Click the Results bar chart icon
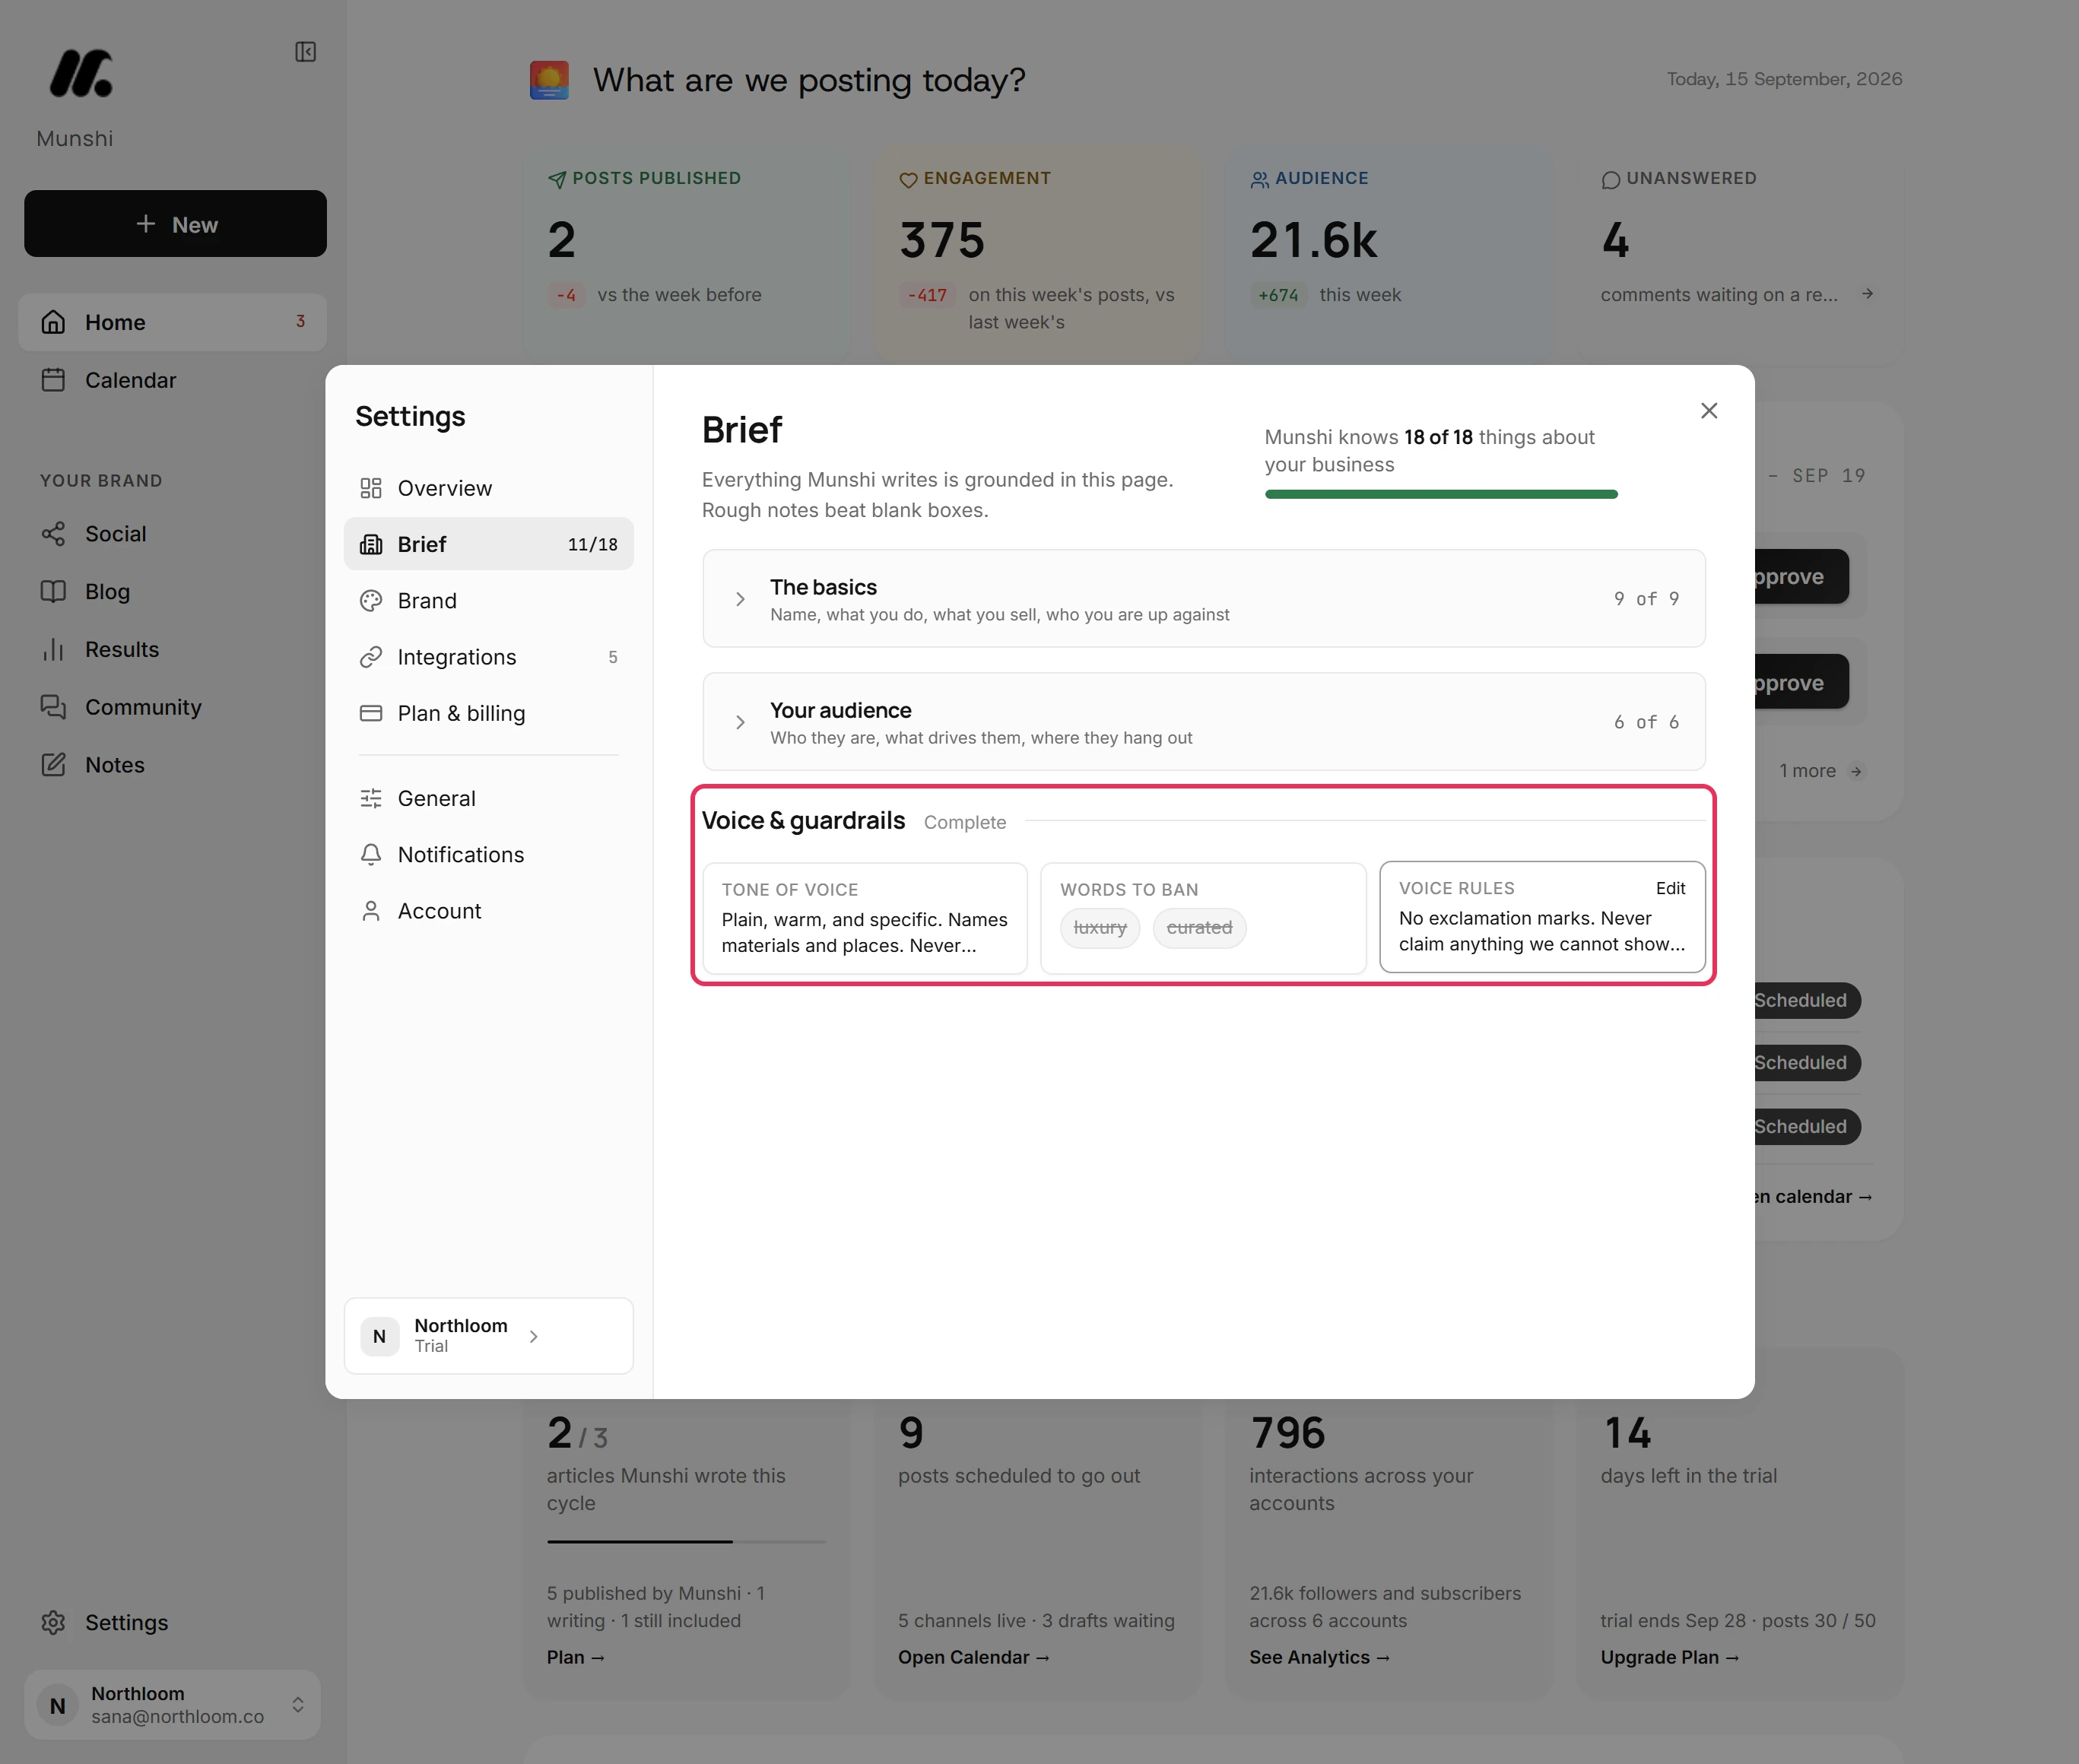2079x1764 pixels. coord(53,649)
